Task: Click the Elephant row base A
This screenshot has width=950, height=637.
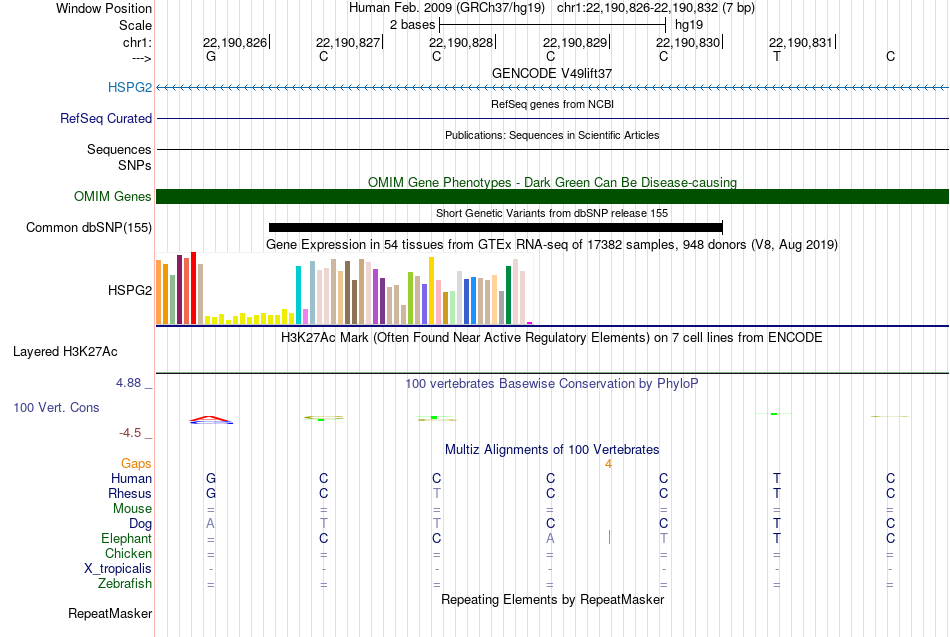Action: point(550,539)
